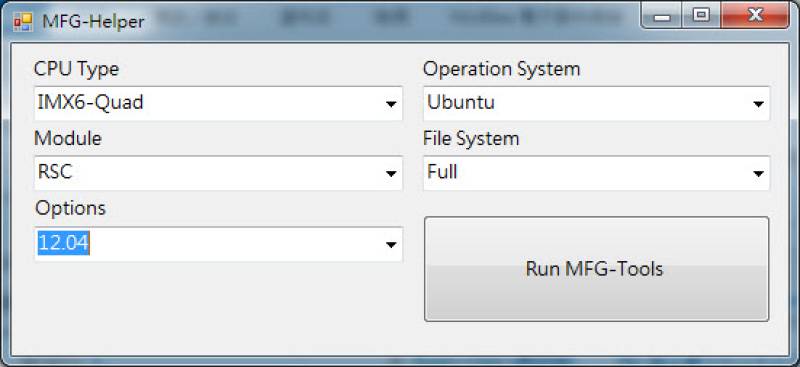Maximize the MFG-Helper window
Screen dimensions: 800x367
point(702,16)
